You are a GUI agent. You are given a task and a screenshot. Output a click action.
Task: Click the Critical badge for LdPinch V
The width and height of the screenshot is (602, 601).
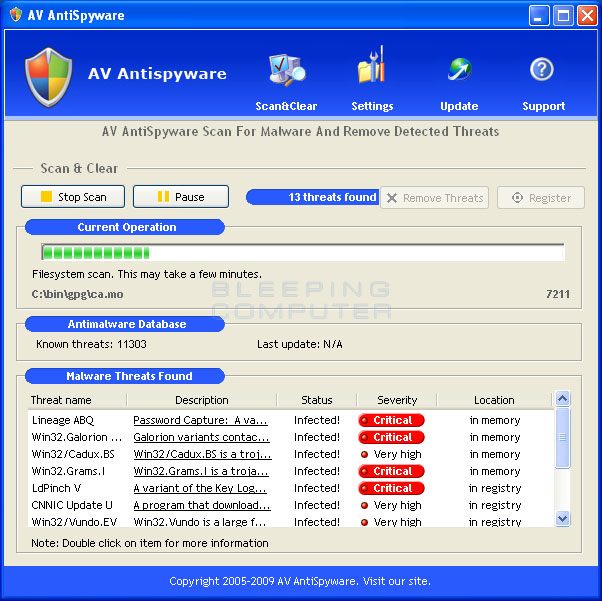(391, 488)
